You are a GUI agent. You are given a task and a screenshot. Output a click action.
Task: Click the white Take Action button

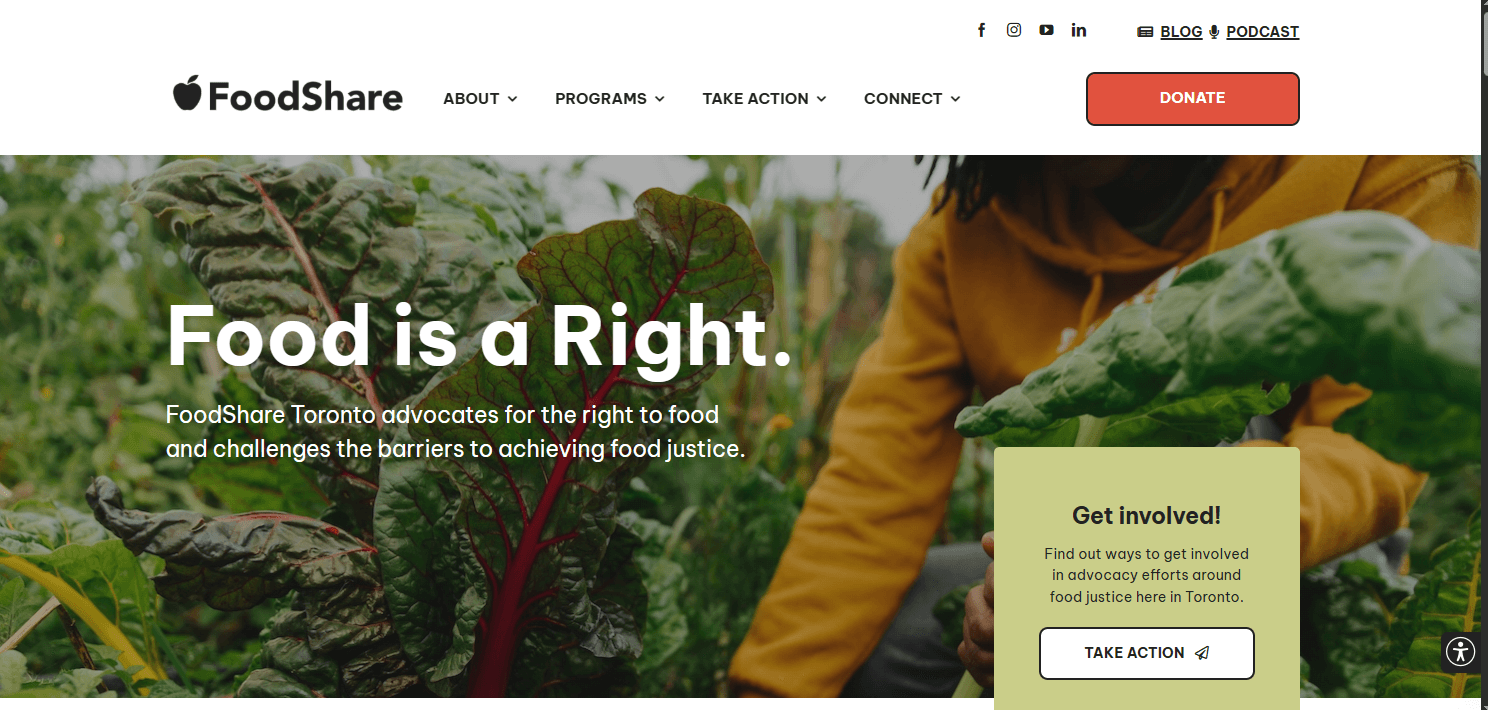(x=1147, y=653)
